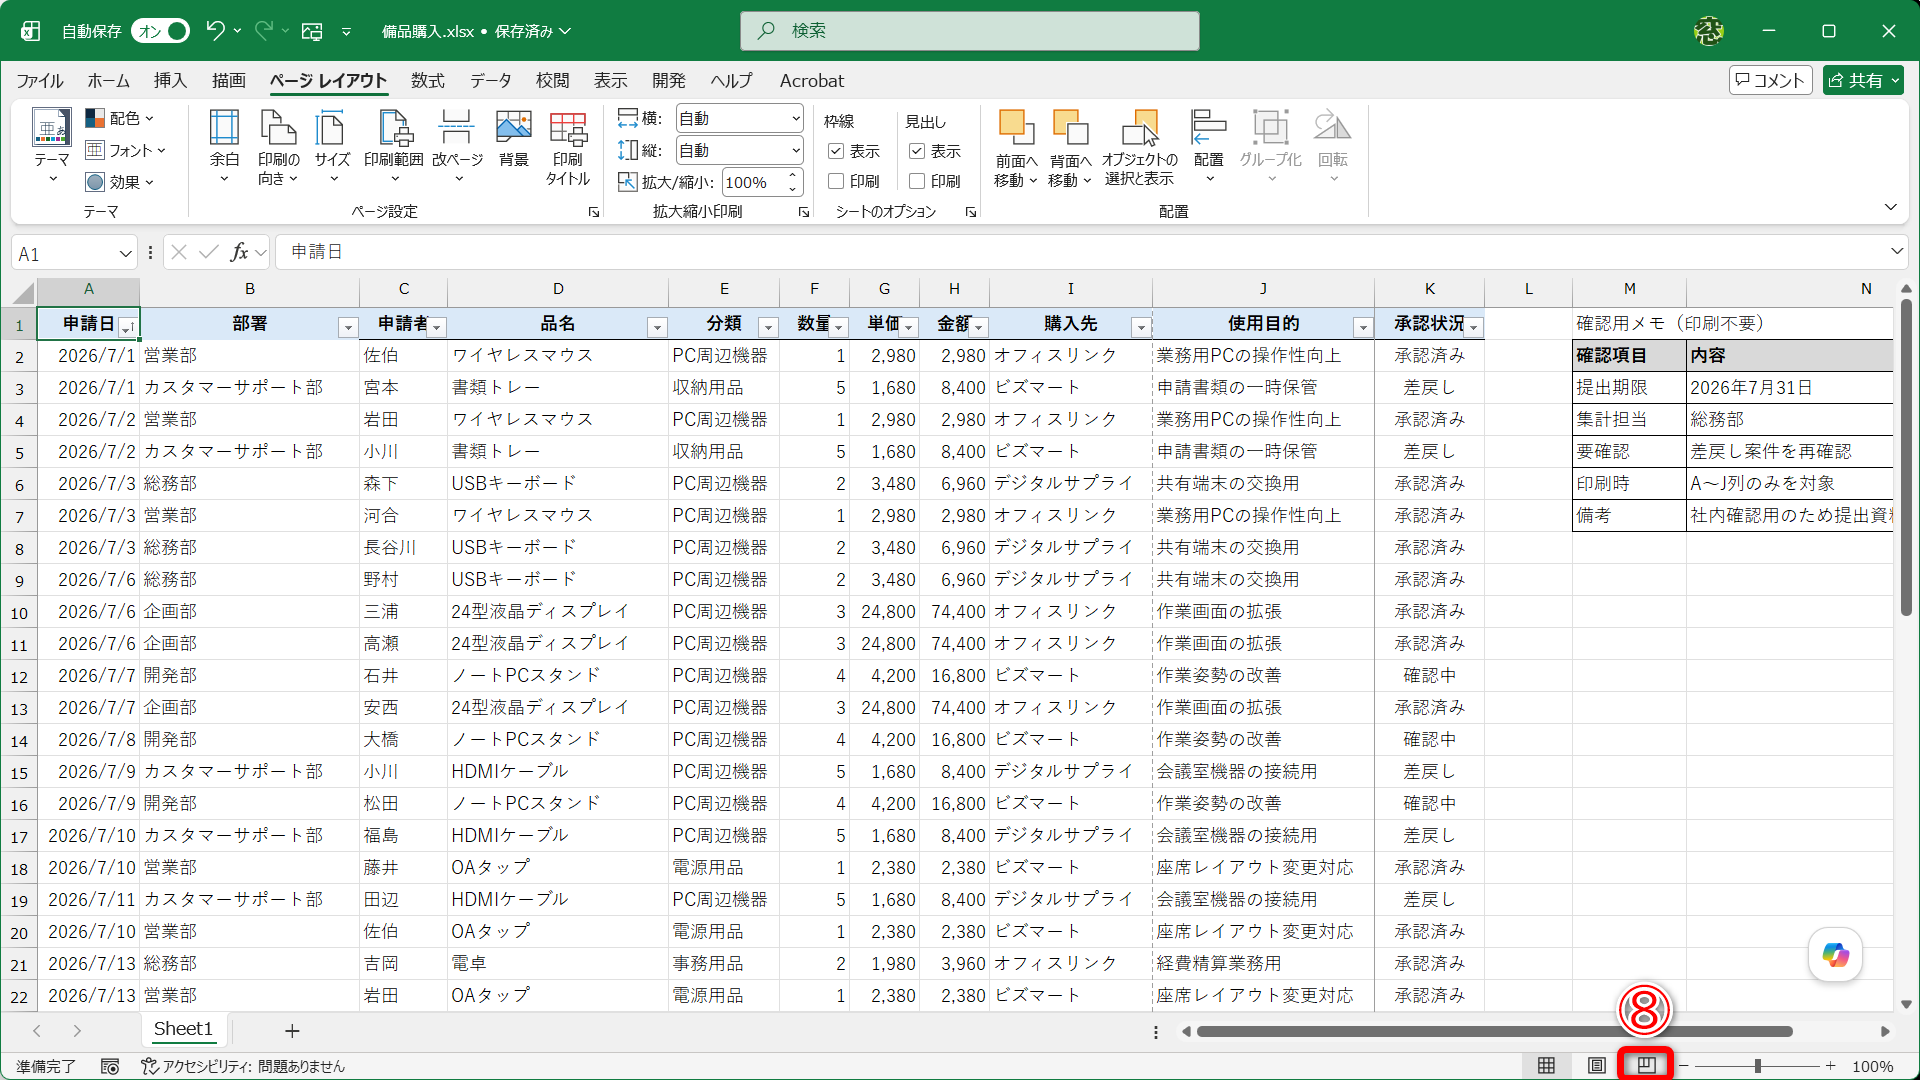Open the Effects (効果) dropdown
The width and height of the screenshot is (1920, 1080).
pyautogui.click(x=120, y=182)
